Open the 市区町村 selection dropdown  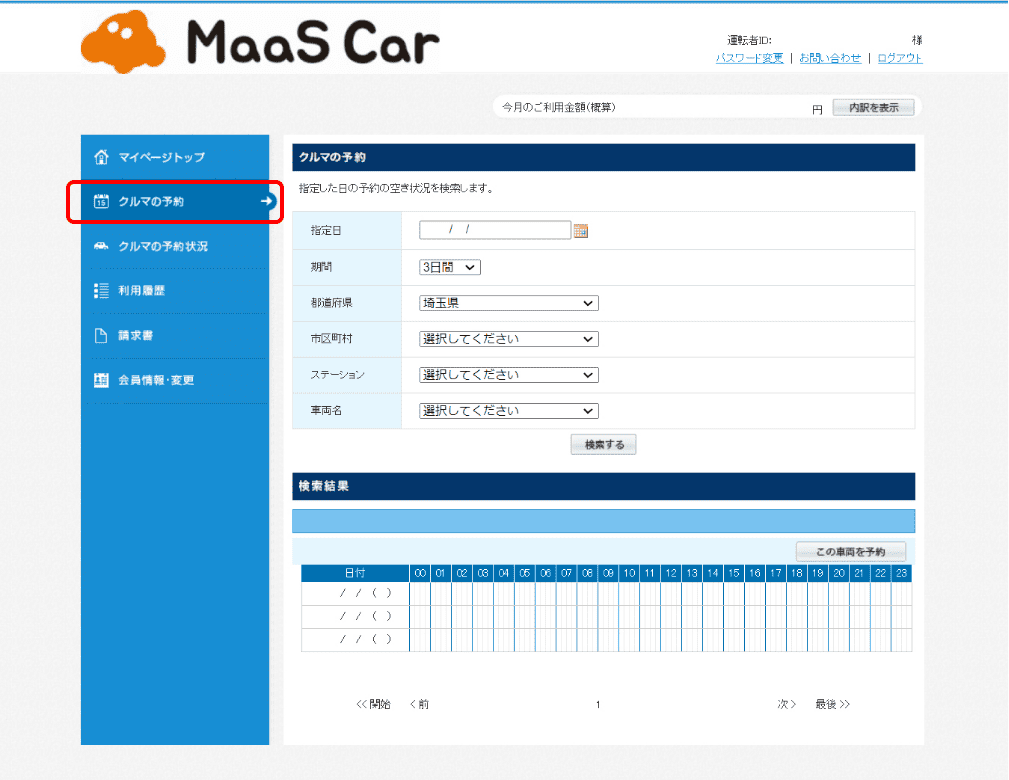[508, 339]
